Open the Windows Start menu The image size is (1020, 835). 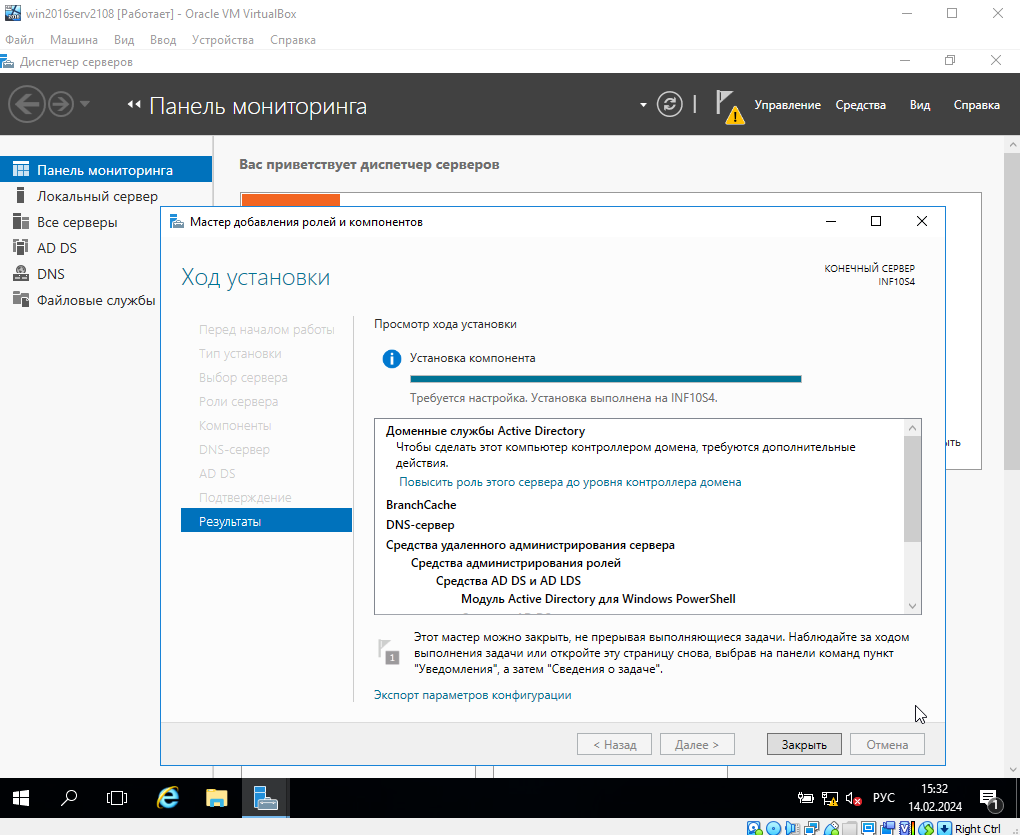21,798
